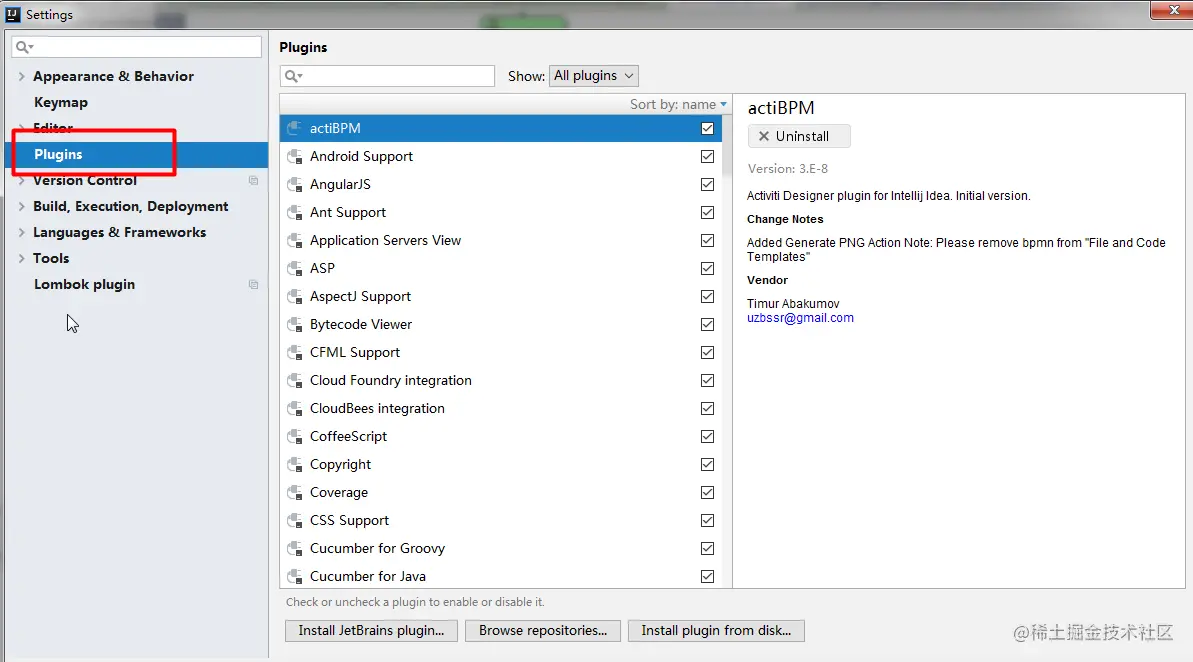Open vendor email link uzbssr@gmail.com

[800, 318]
